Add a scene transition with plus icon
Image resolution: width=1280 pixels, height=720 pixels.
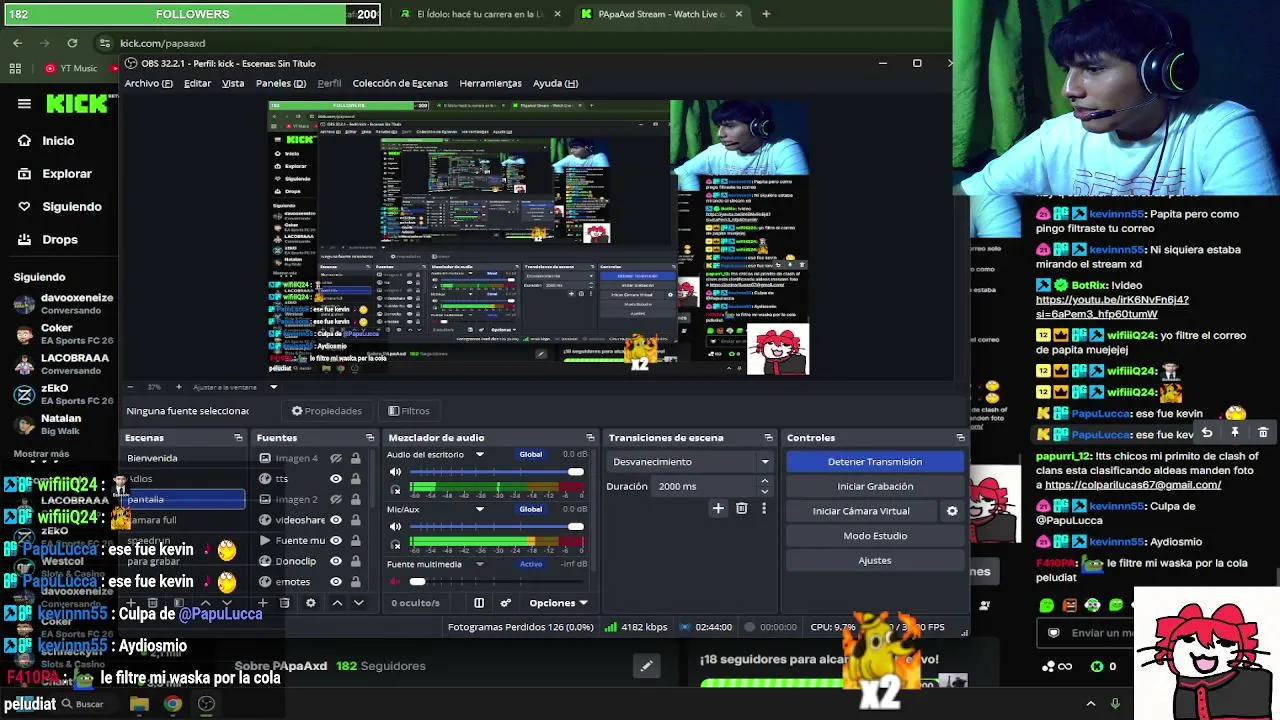(x=718, y=509)
